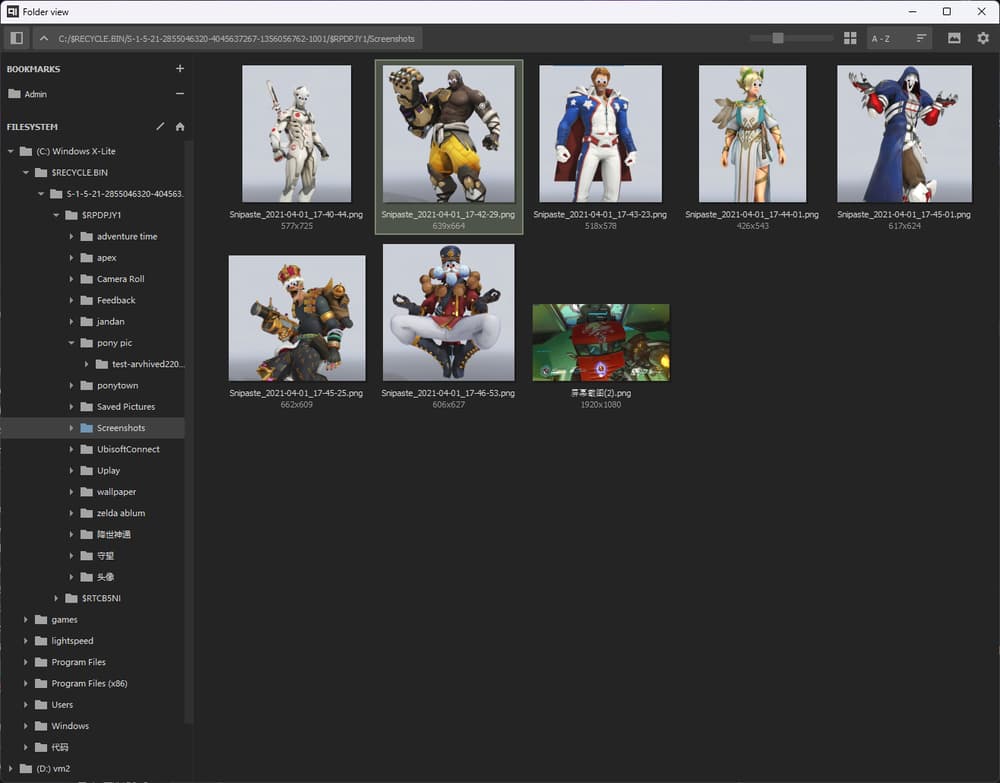Expand the $RTCB5NI folder

point(57,598)
